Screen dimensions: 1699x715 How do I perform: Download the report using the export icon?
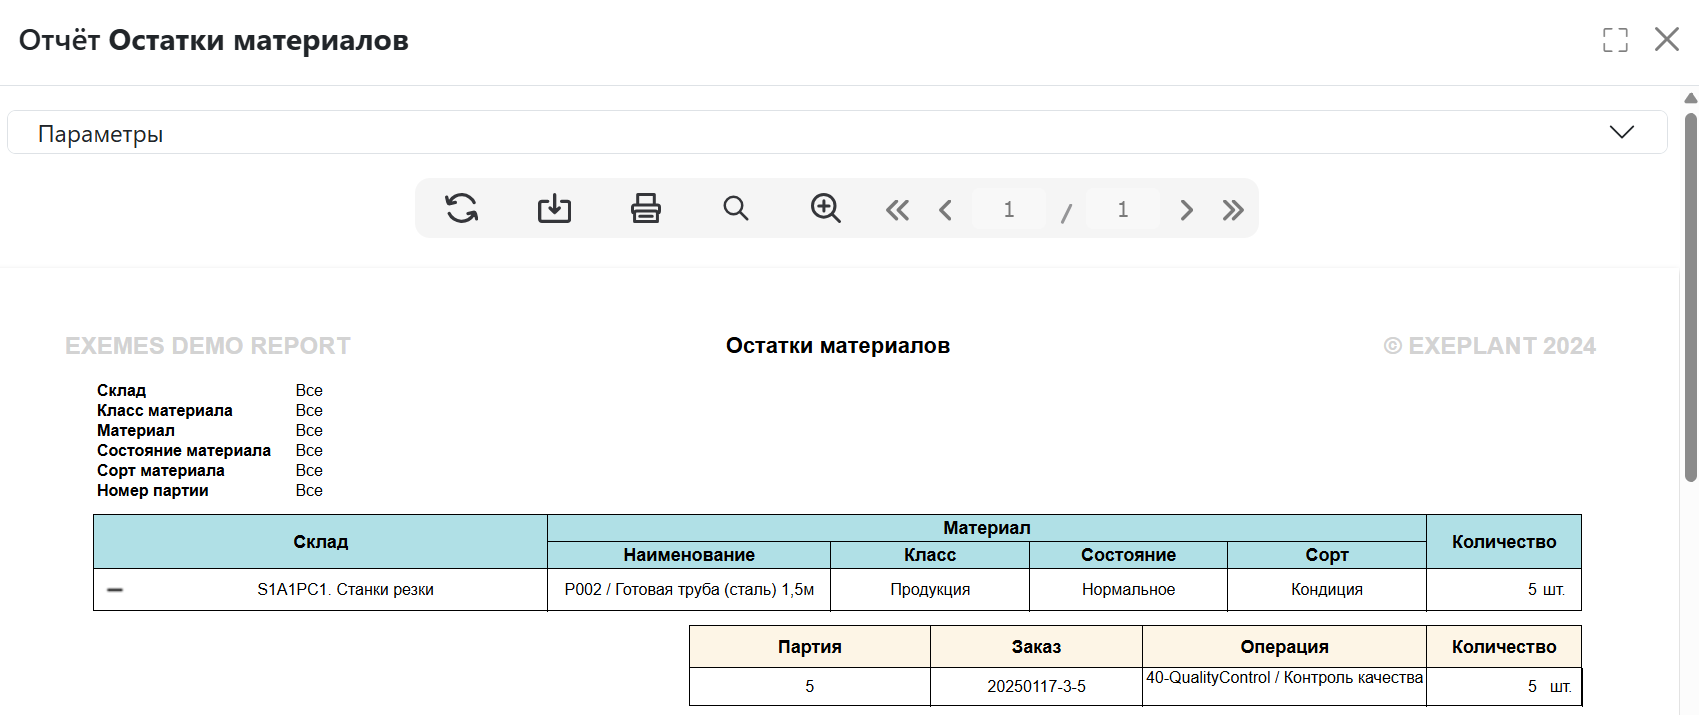point(554,208)
